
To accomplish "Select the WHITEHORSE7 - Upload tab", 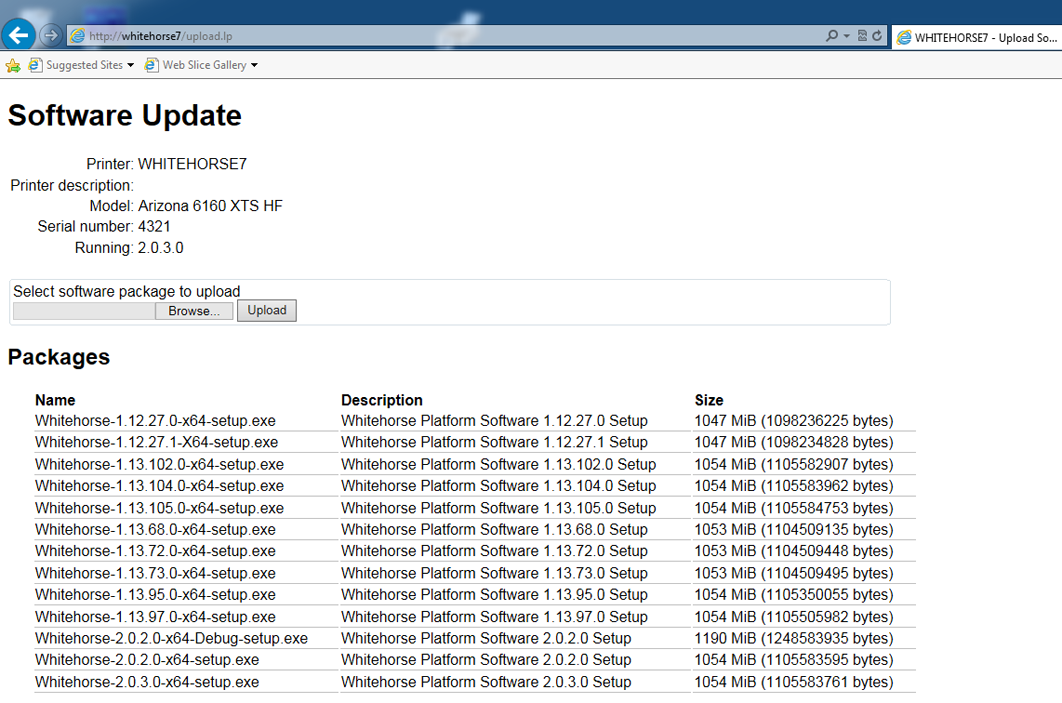I will (x=977, y=38).
